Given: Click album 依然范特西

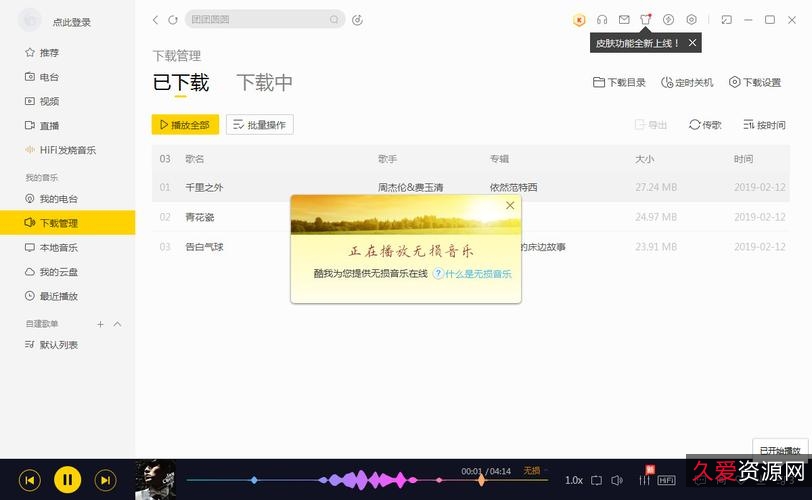Looking at the screenshot, I should coord(513,187).
